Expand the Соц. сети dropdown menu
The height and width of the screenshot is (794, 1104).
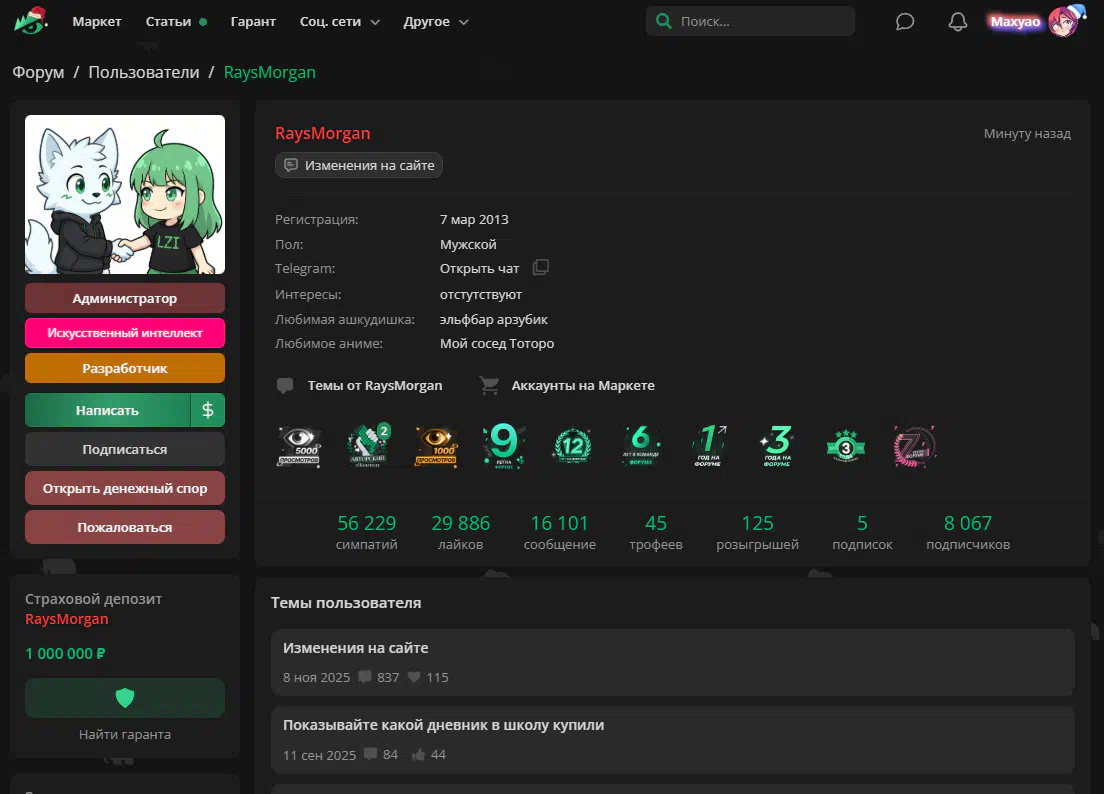[x=340, y=21]
